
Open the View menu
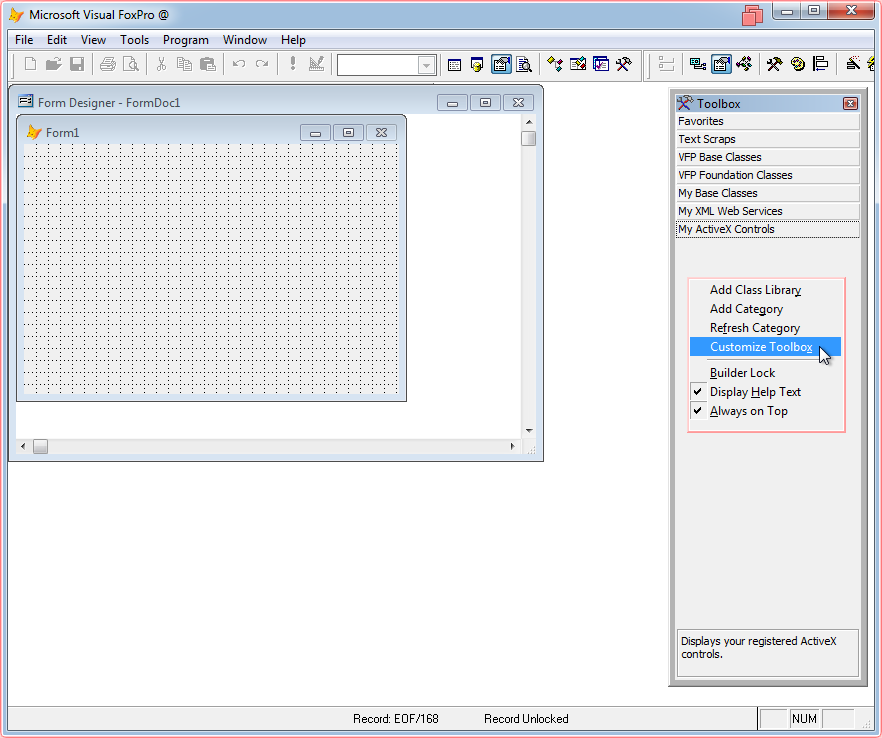coord(93,40)
